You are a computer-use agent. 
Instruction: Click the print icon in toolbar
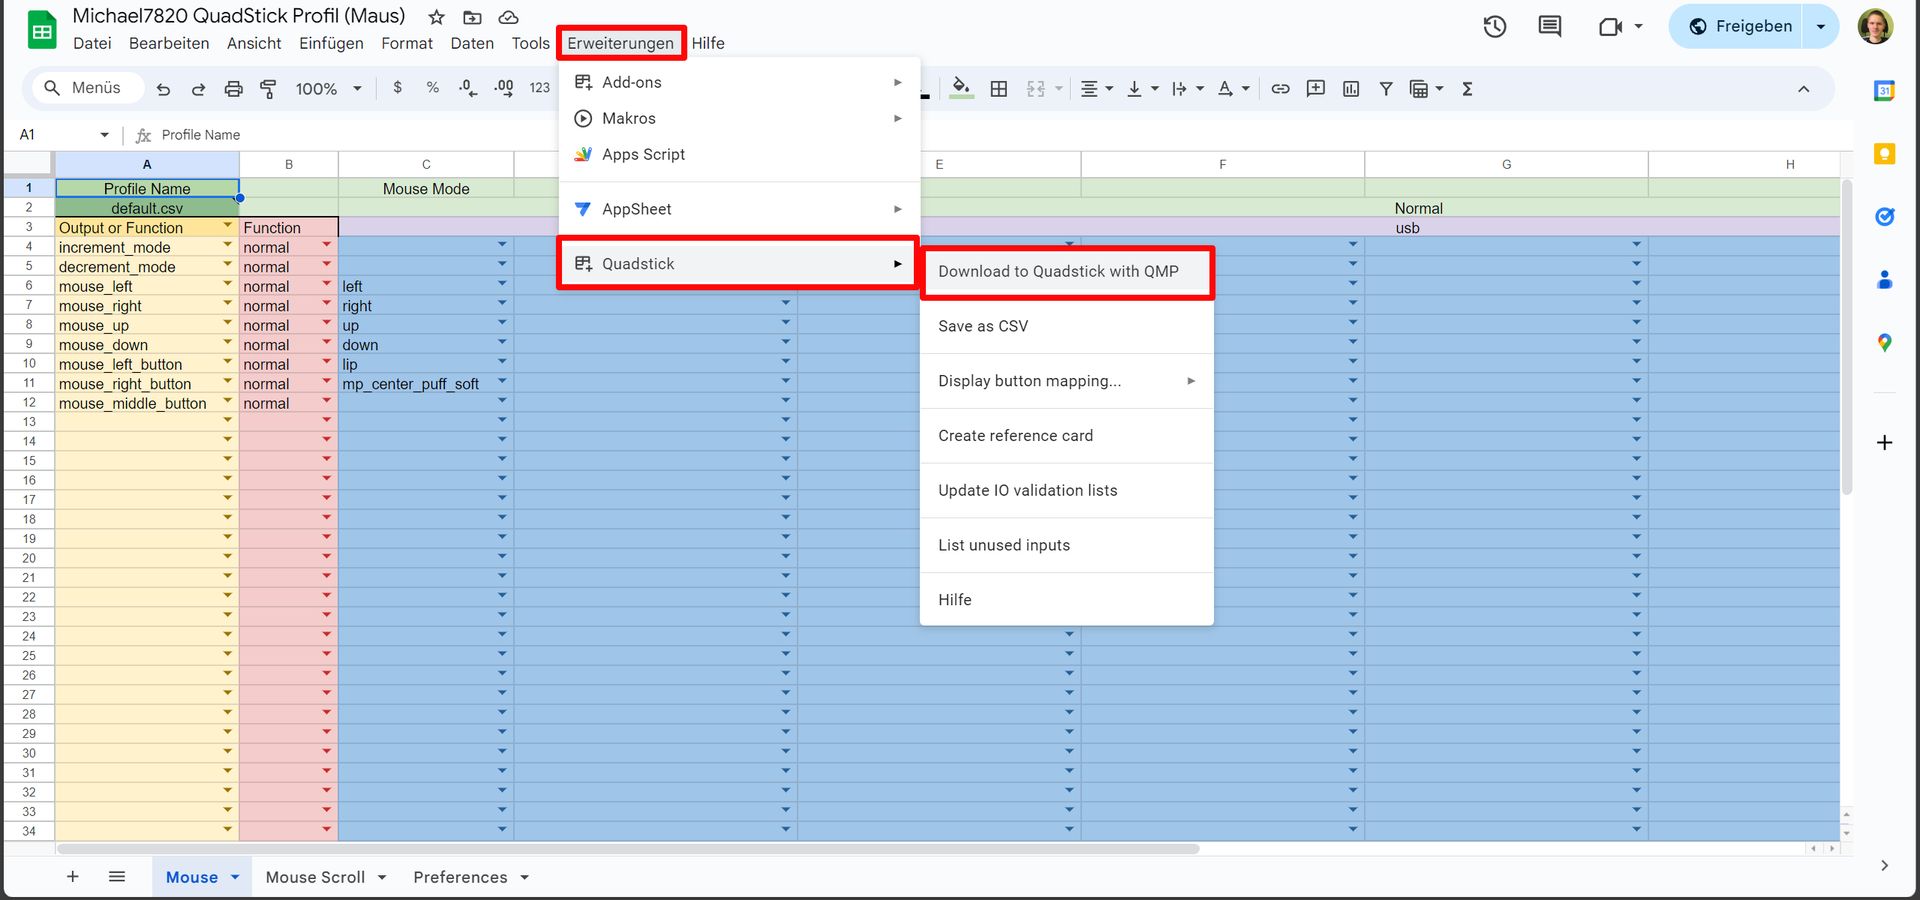[x=233, y=89]
